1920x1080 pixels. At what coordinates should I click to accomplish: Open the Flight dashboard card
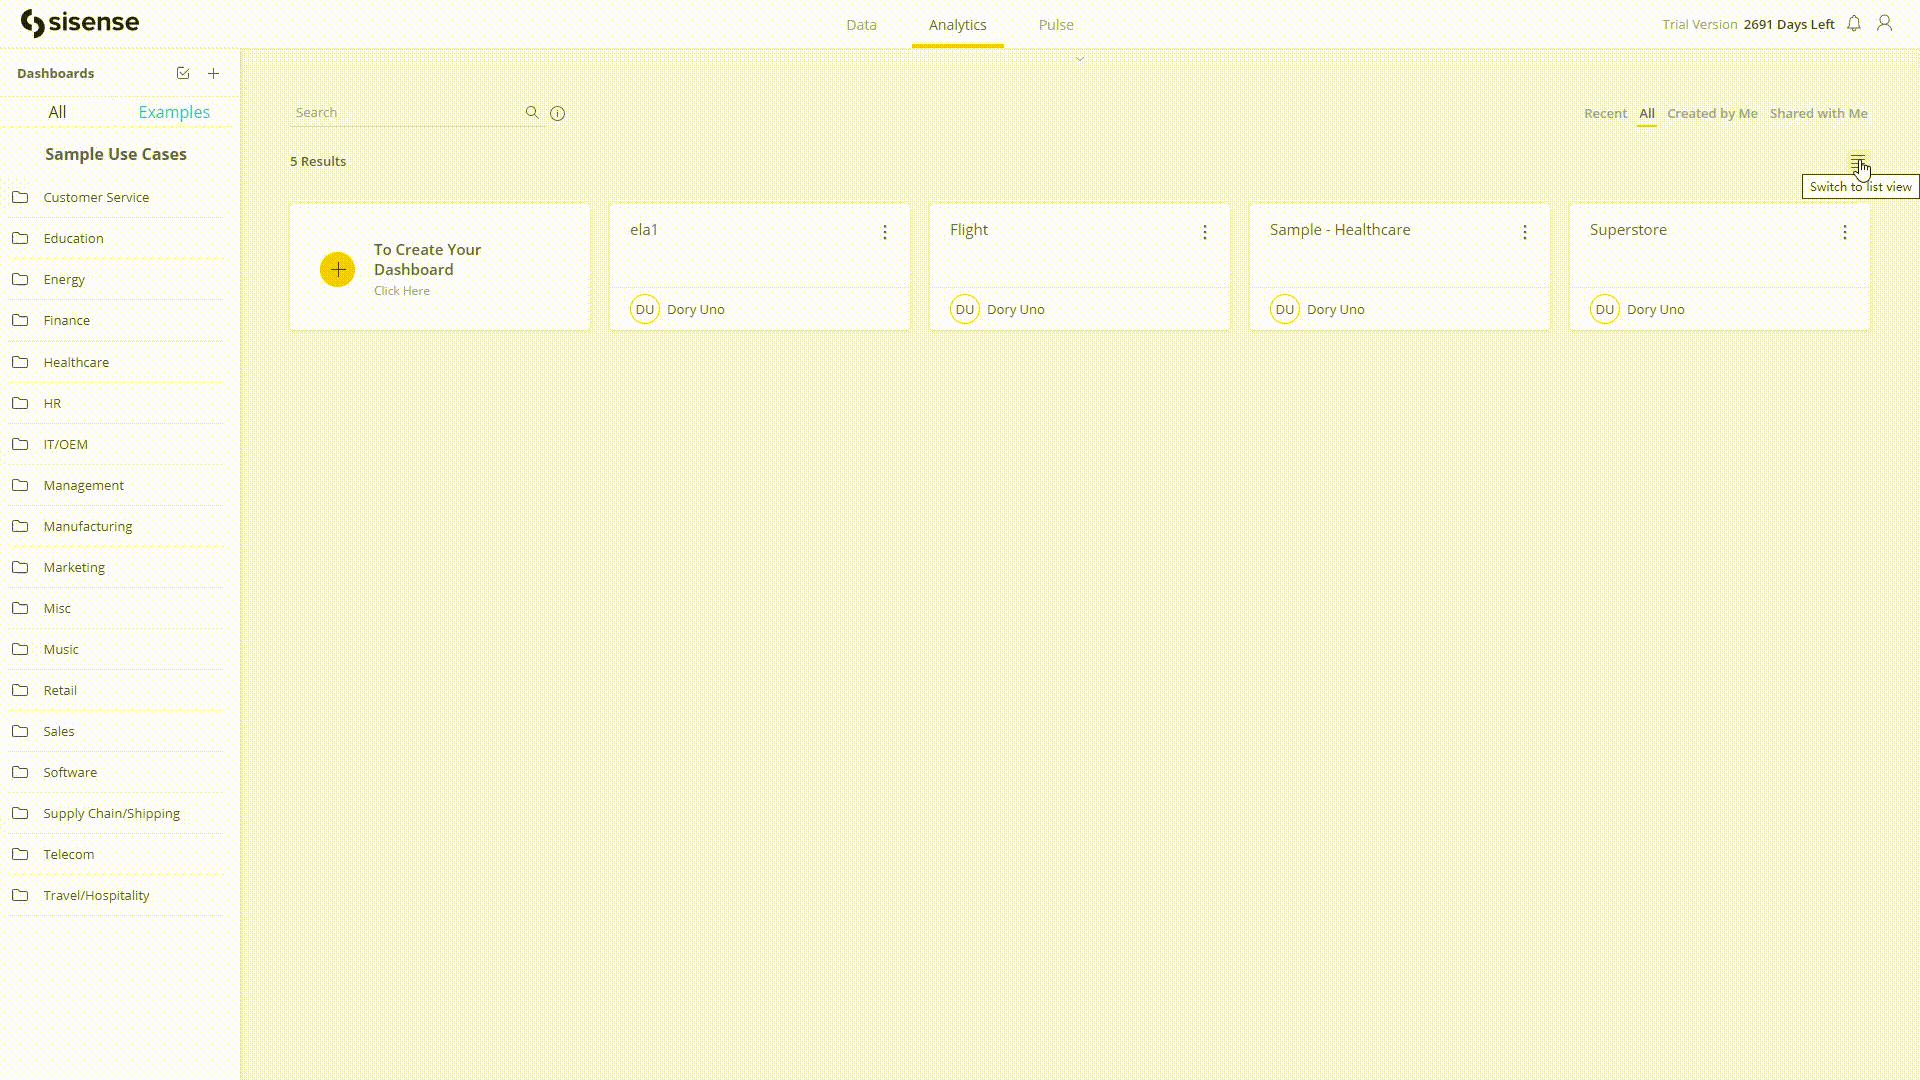click(1080, 267)
